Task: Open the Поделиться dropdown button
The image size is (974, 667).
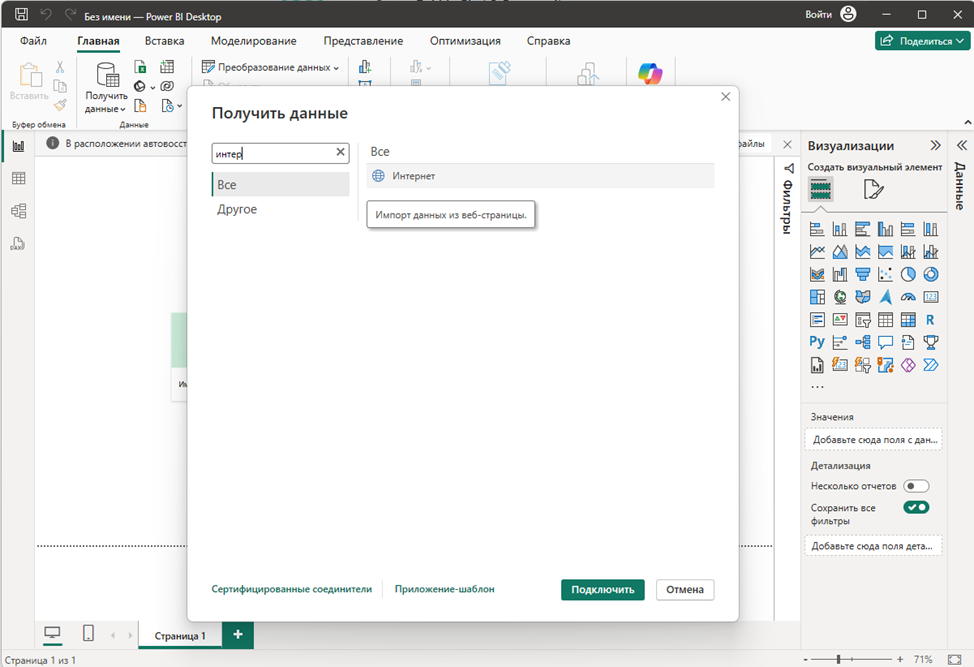Action: (922, 41)
